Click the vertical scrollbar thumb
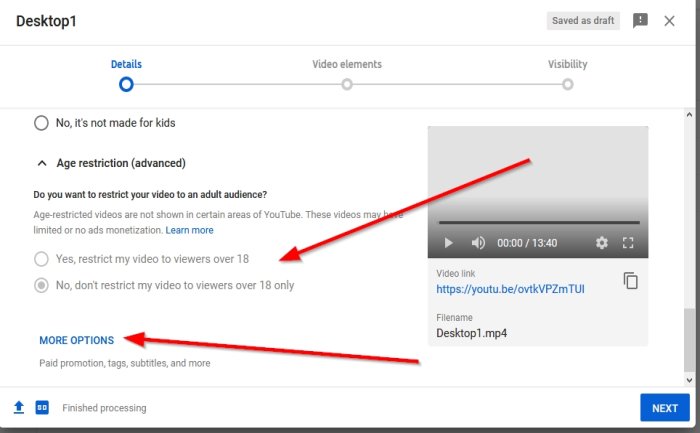 [x=689, y=340]
